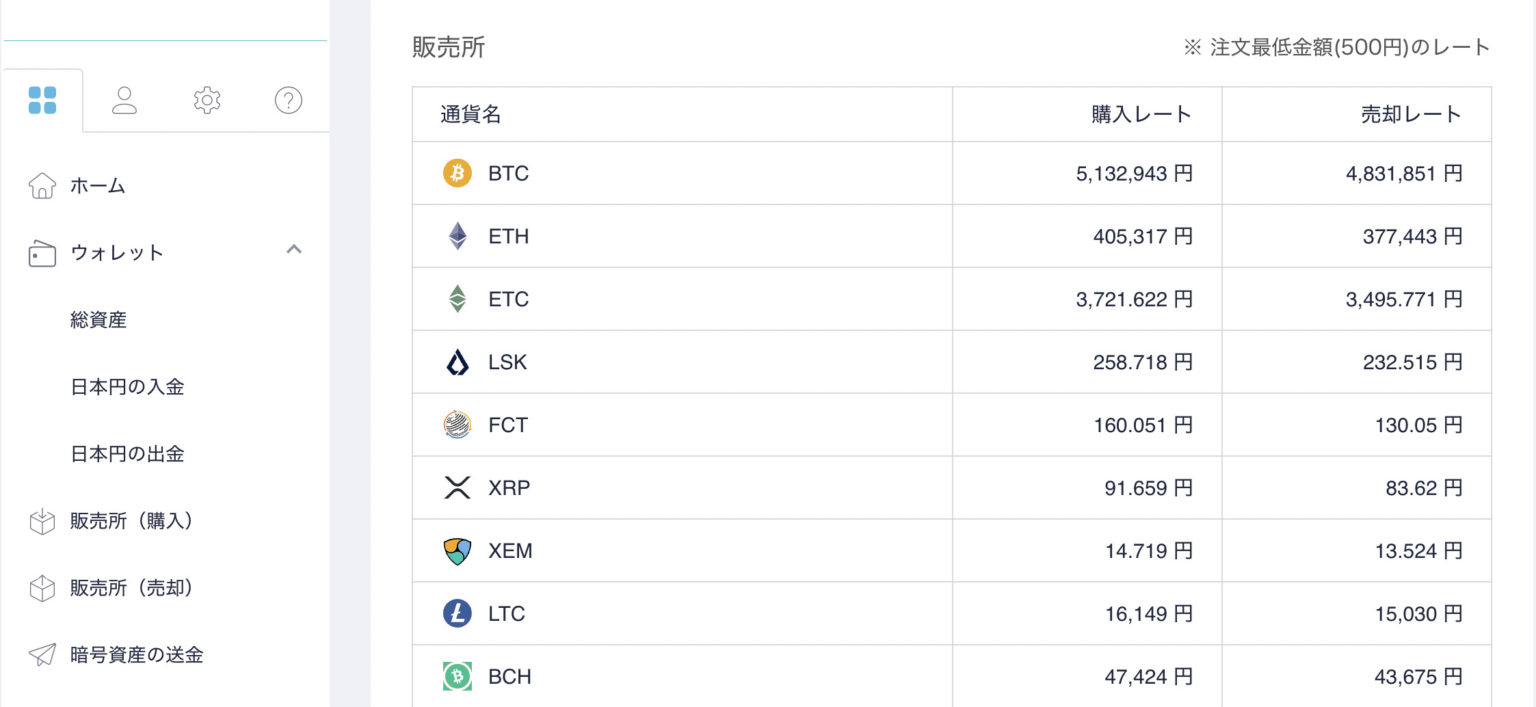Click the ETC purchase rate cell
Screen dimensions: 1536x707
(1133, 299)
